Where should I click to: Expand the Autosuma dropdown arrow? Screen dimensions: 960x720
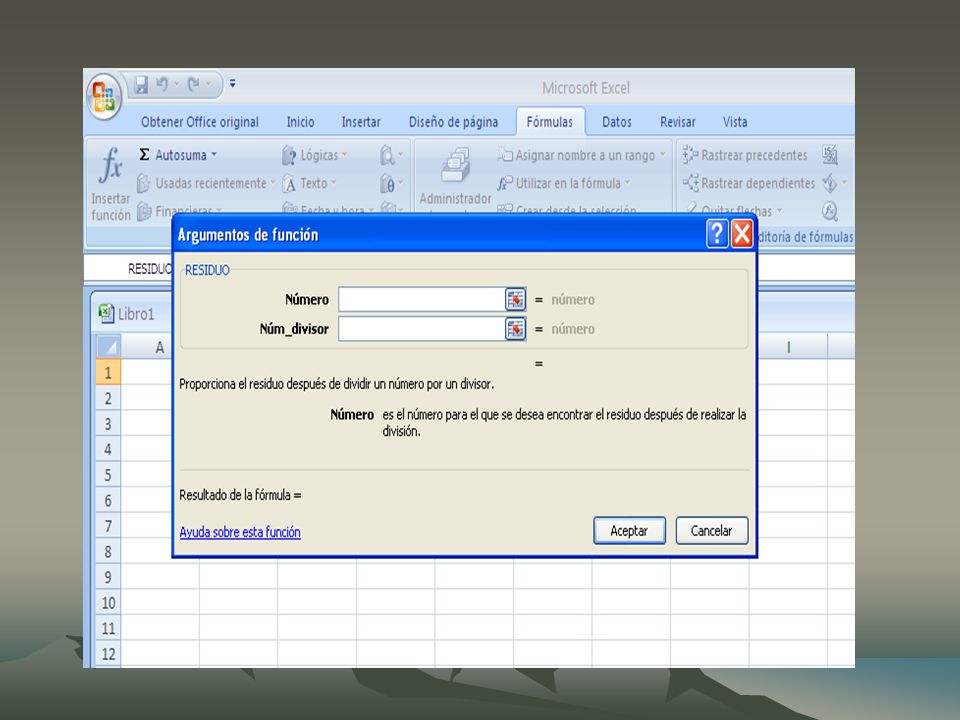click(214, 155)
